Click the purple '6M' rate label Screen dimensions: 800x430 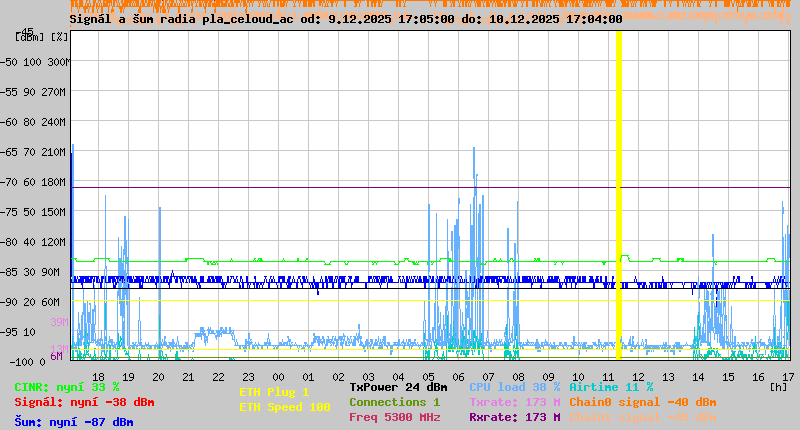click(57, 356)
